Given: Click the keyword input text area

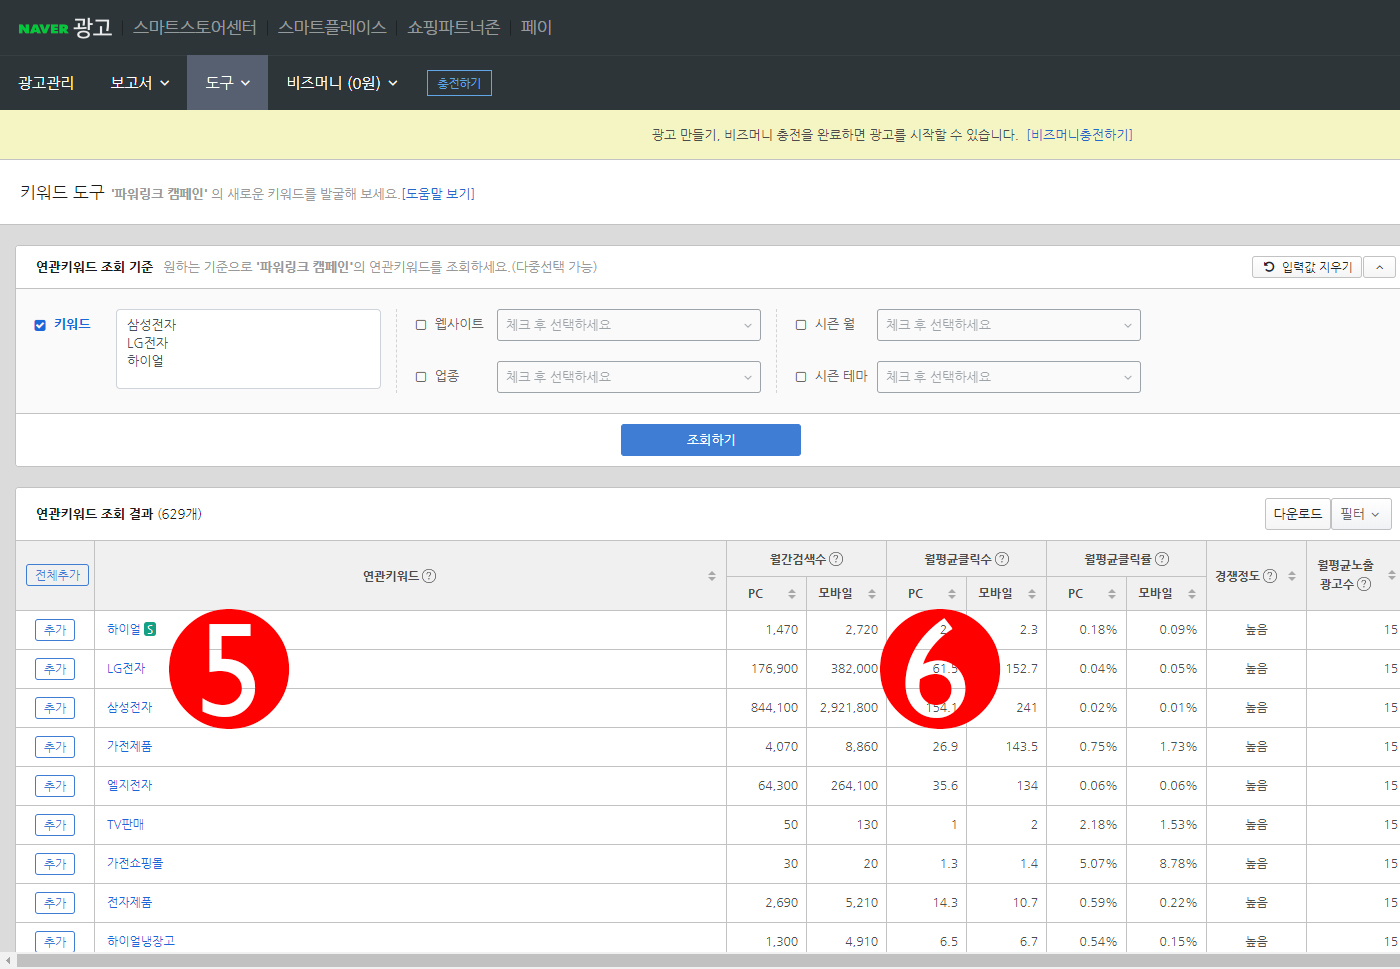Looking at the screenshot, I should click(248, 348).
